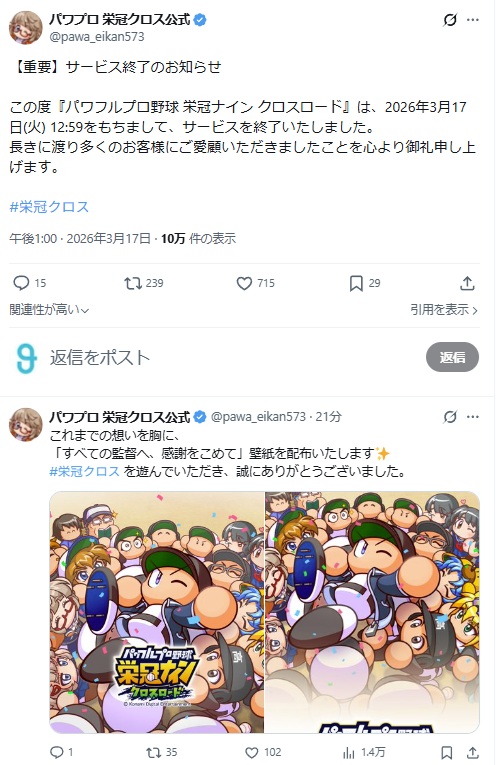Open 引用を表示 to view quotes

(444, 309)
